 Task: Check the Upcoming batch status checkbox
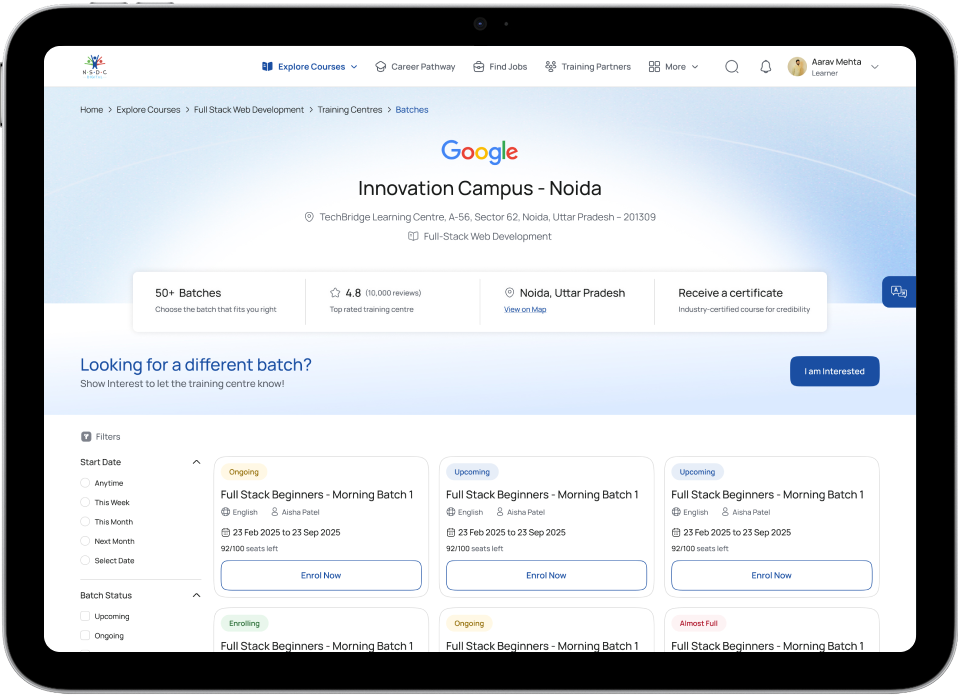85,617
